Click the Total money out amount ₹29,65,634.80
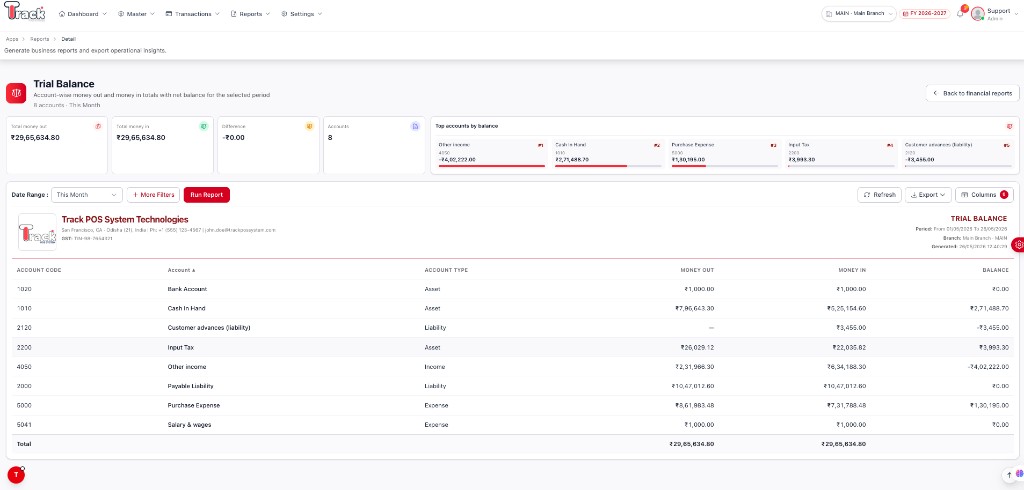This screenshot has height=490, width=1024. click(x=35, y=138)
